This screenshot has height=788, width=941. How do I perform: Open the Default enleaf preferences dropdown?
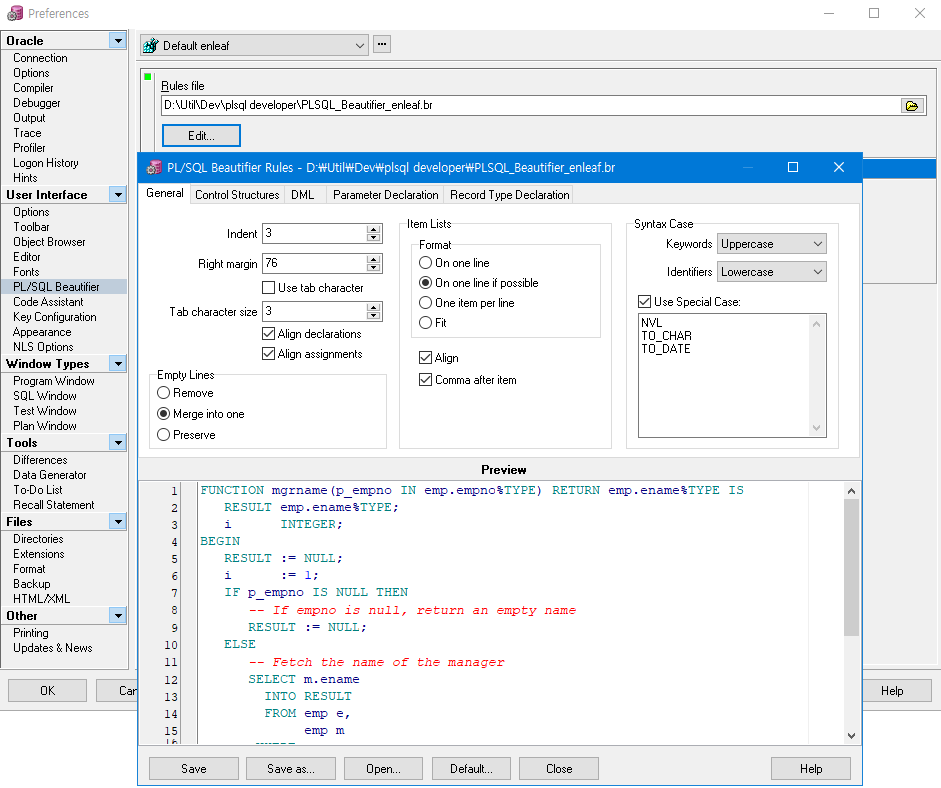[361, 43]
